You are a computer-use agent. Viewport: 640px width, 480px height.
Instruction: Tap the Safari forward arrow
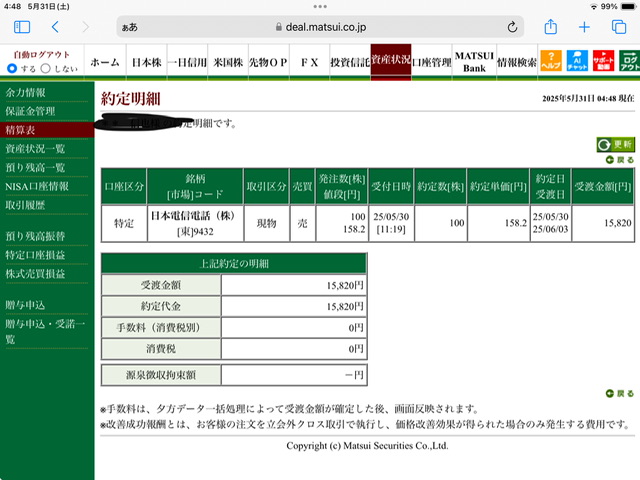coord(85,27)
